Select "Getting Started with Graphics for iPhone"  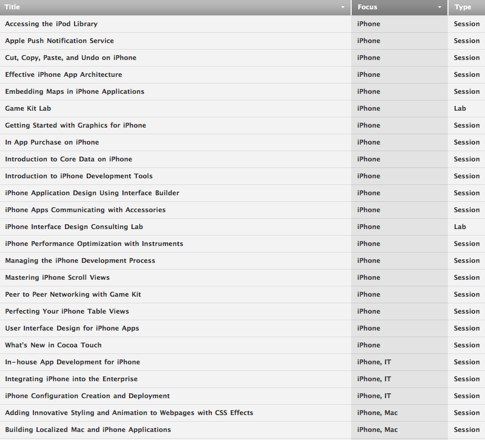coord(76,125)
